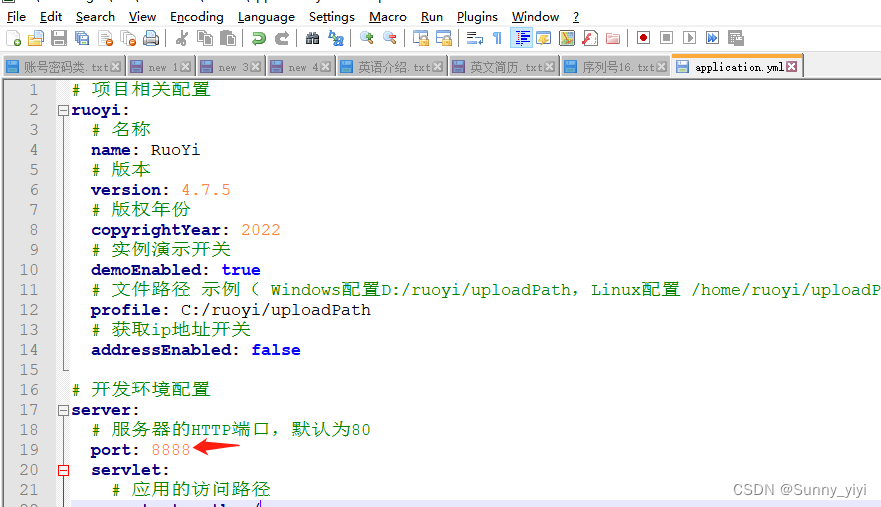Close the application.yml tab
The width and height of the screenshot is (881, 507).
coord(792,66)
